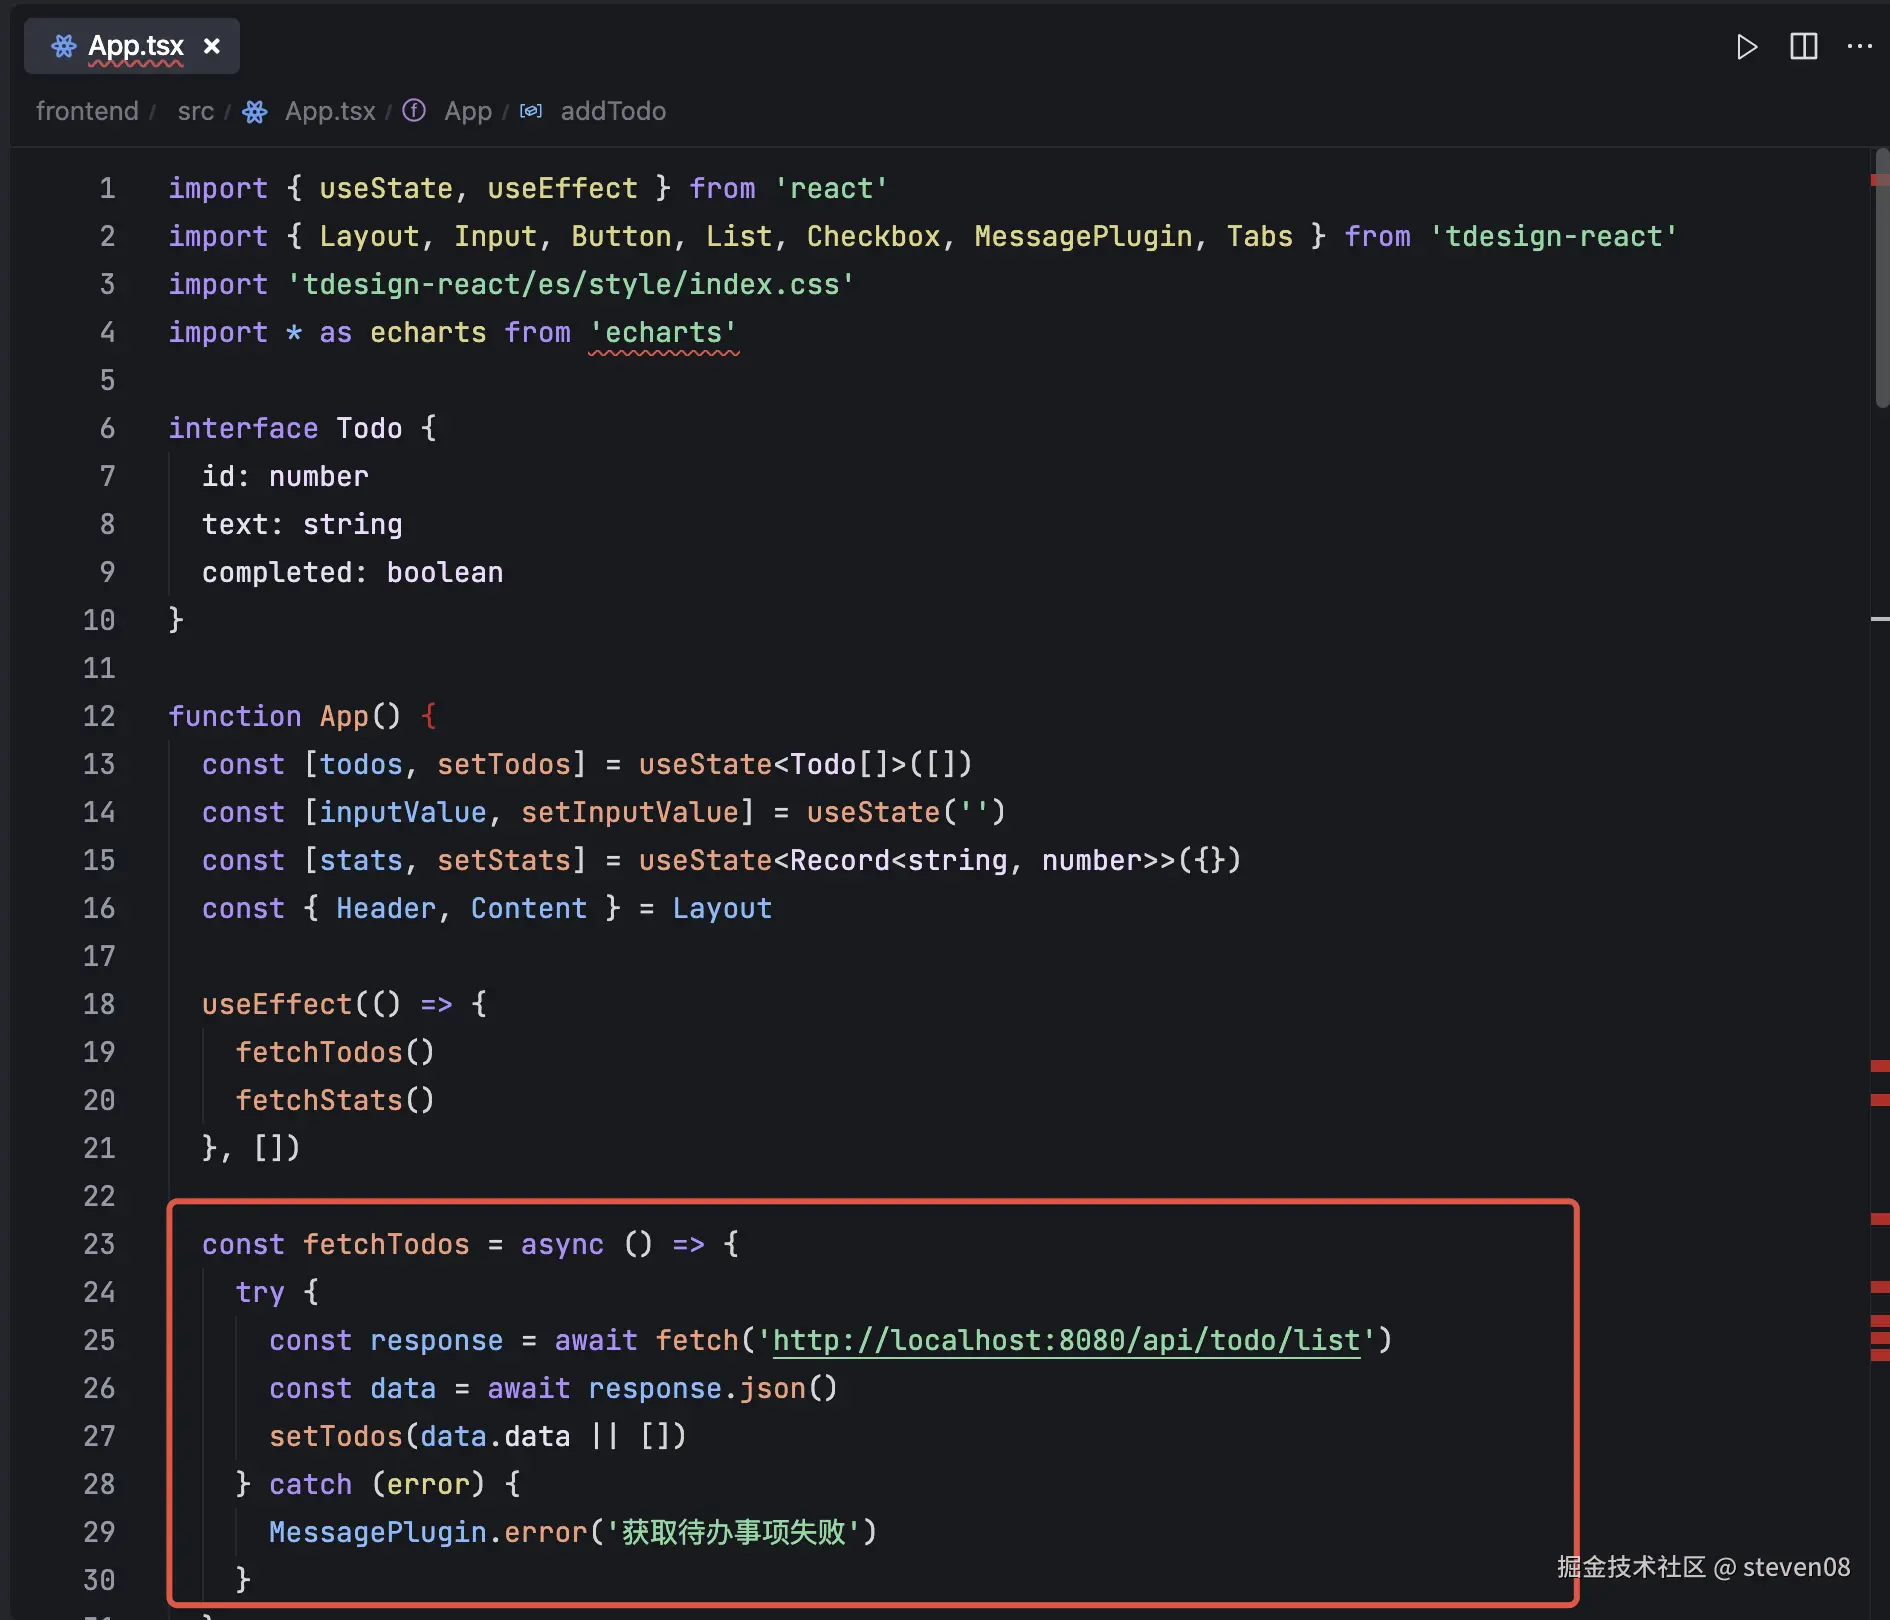The image size is (1890, 1620).
Task: Click the 'fetchStats()' call on line 20
Action: [x=335, y=1100]
